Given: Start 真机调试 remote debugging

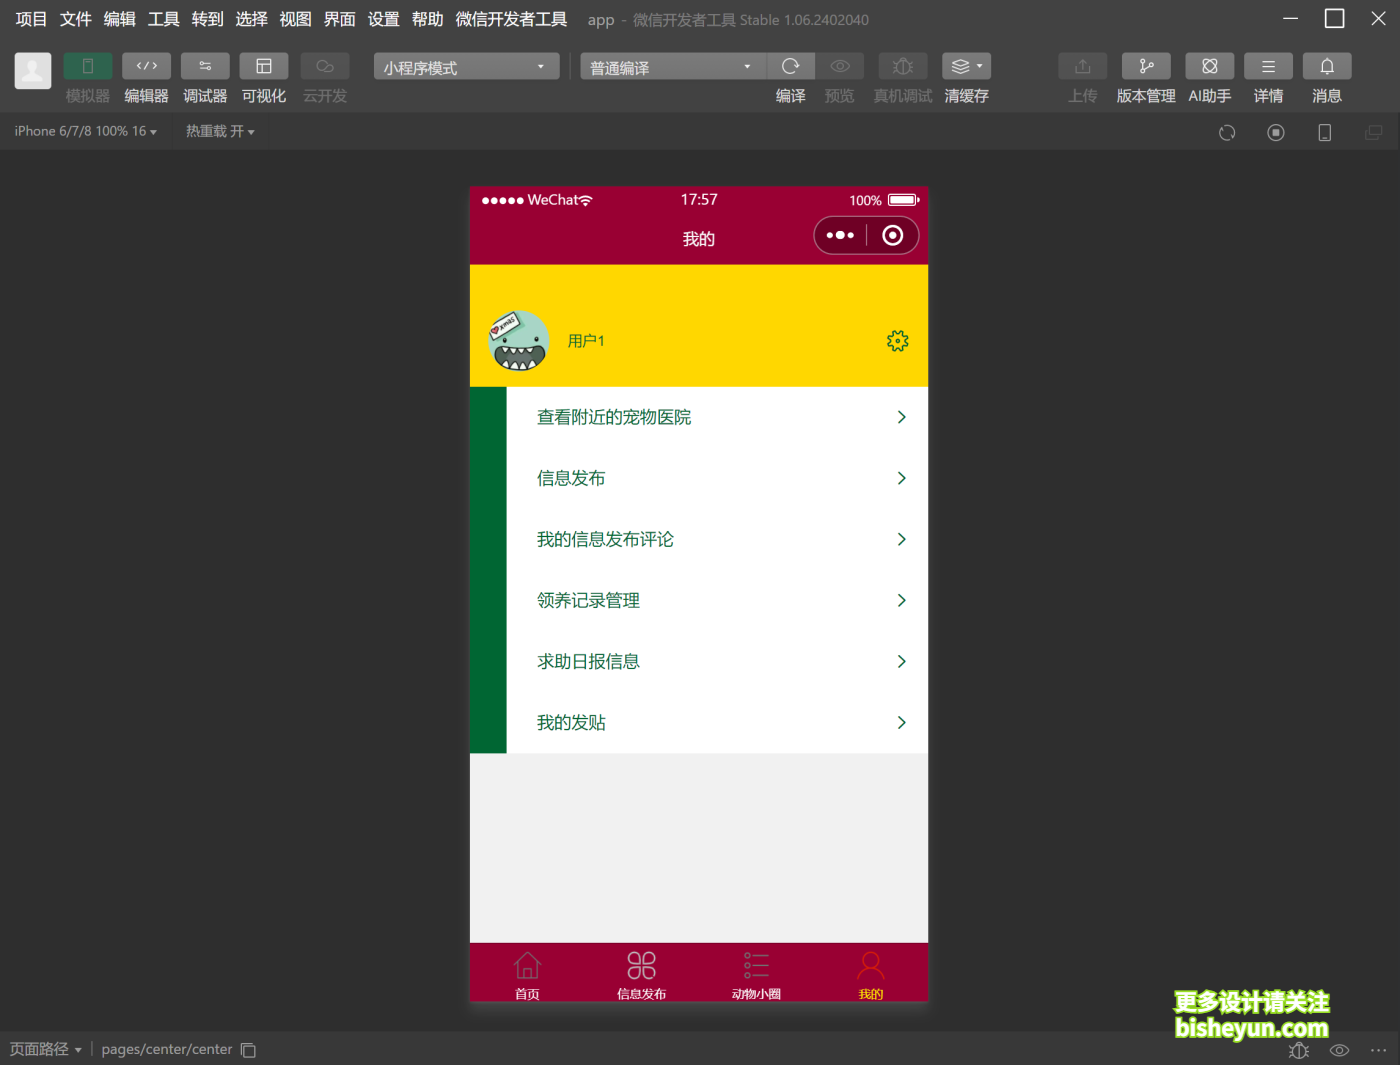Looking at the screenshot, I should (902, 66).
